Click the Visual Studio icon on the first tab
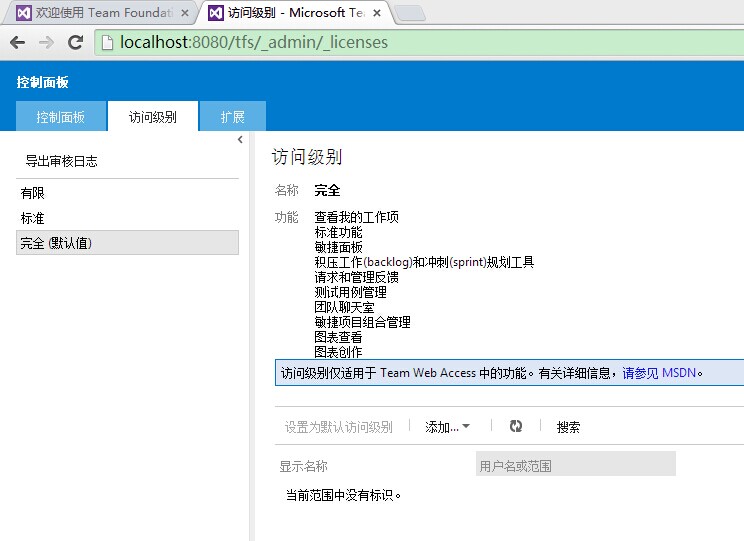Screen dimensions: 744x541 click(x=24, y=13)
